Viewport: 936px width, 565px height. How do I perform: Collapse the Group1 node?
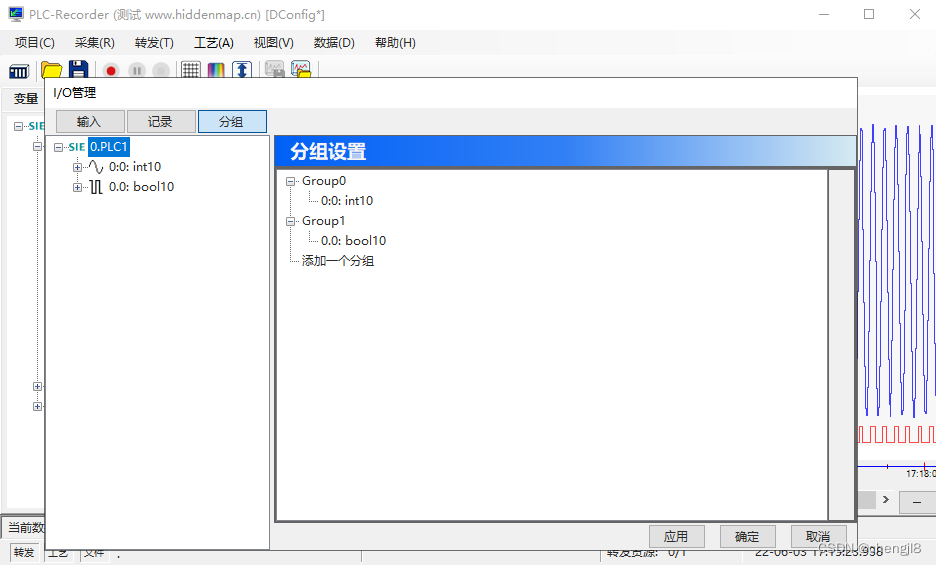[291, 221]
